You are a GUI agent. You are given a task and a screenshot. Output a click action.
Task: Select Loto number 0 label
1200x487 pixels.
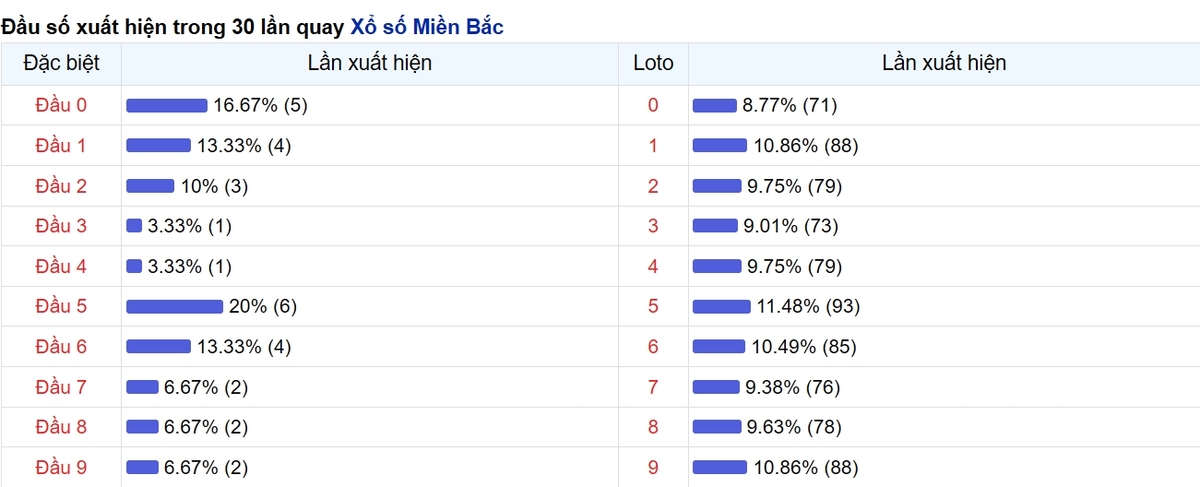[653, 105]
